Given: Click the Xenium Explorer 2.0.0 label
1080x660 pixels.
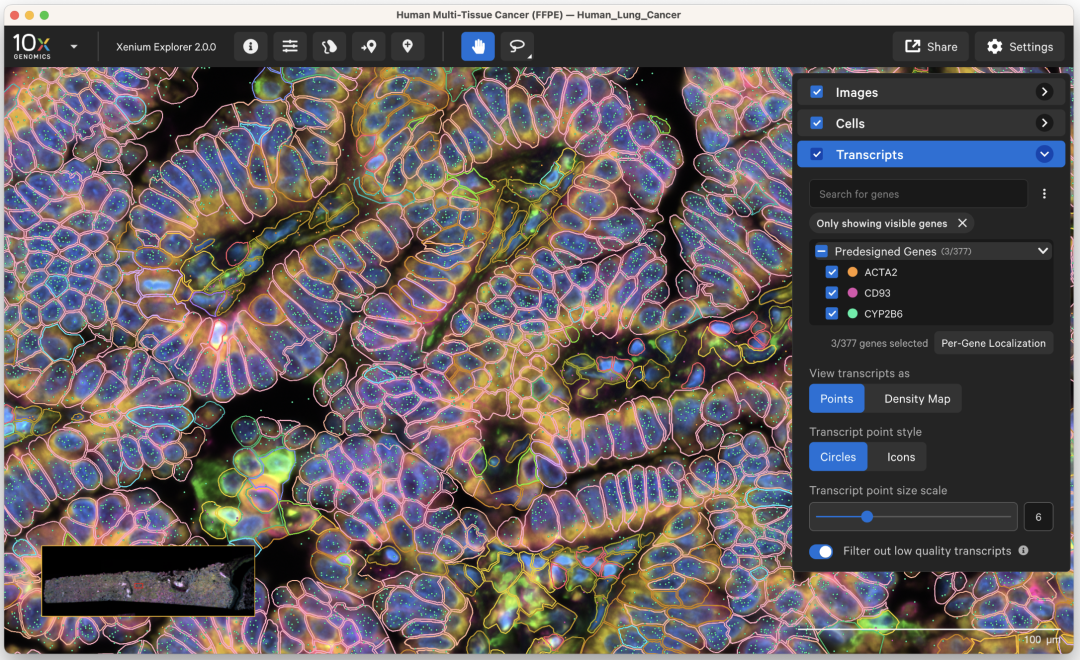Looking at the screenshot, I should 166,47.
